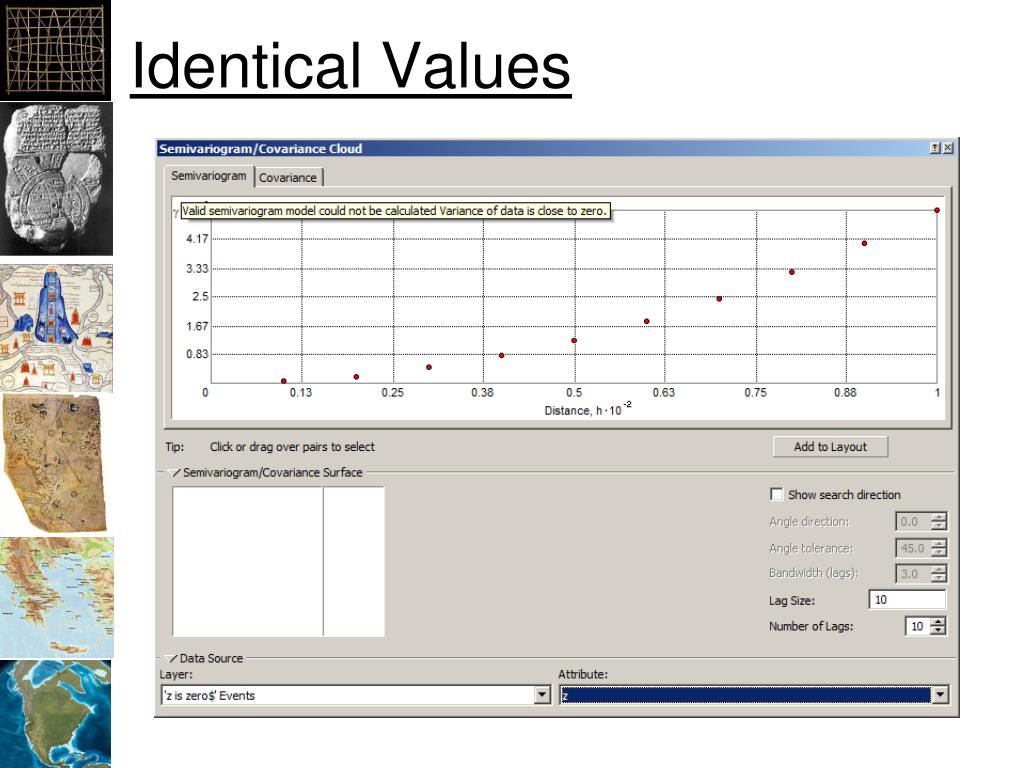Screen dimensions: 1024x768
Task: Click the Number of Lags value field
Action: pyautogui.click(x=918, y=626)
